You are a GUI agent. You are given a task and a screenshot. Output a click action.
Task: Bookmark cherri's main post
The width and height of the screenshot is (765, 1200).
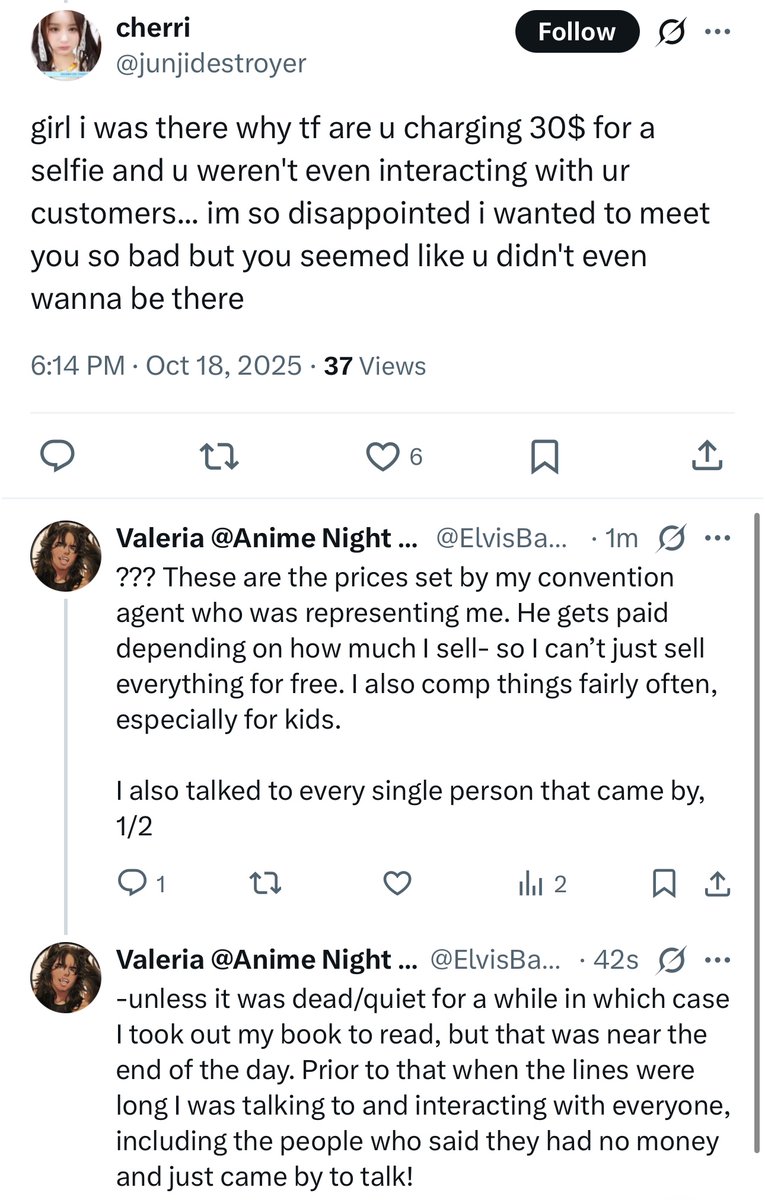pyautogui.click(x=543, y=457)
